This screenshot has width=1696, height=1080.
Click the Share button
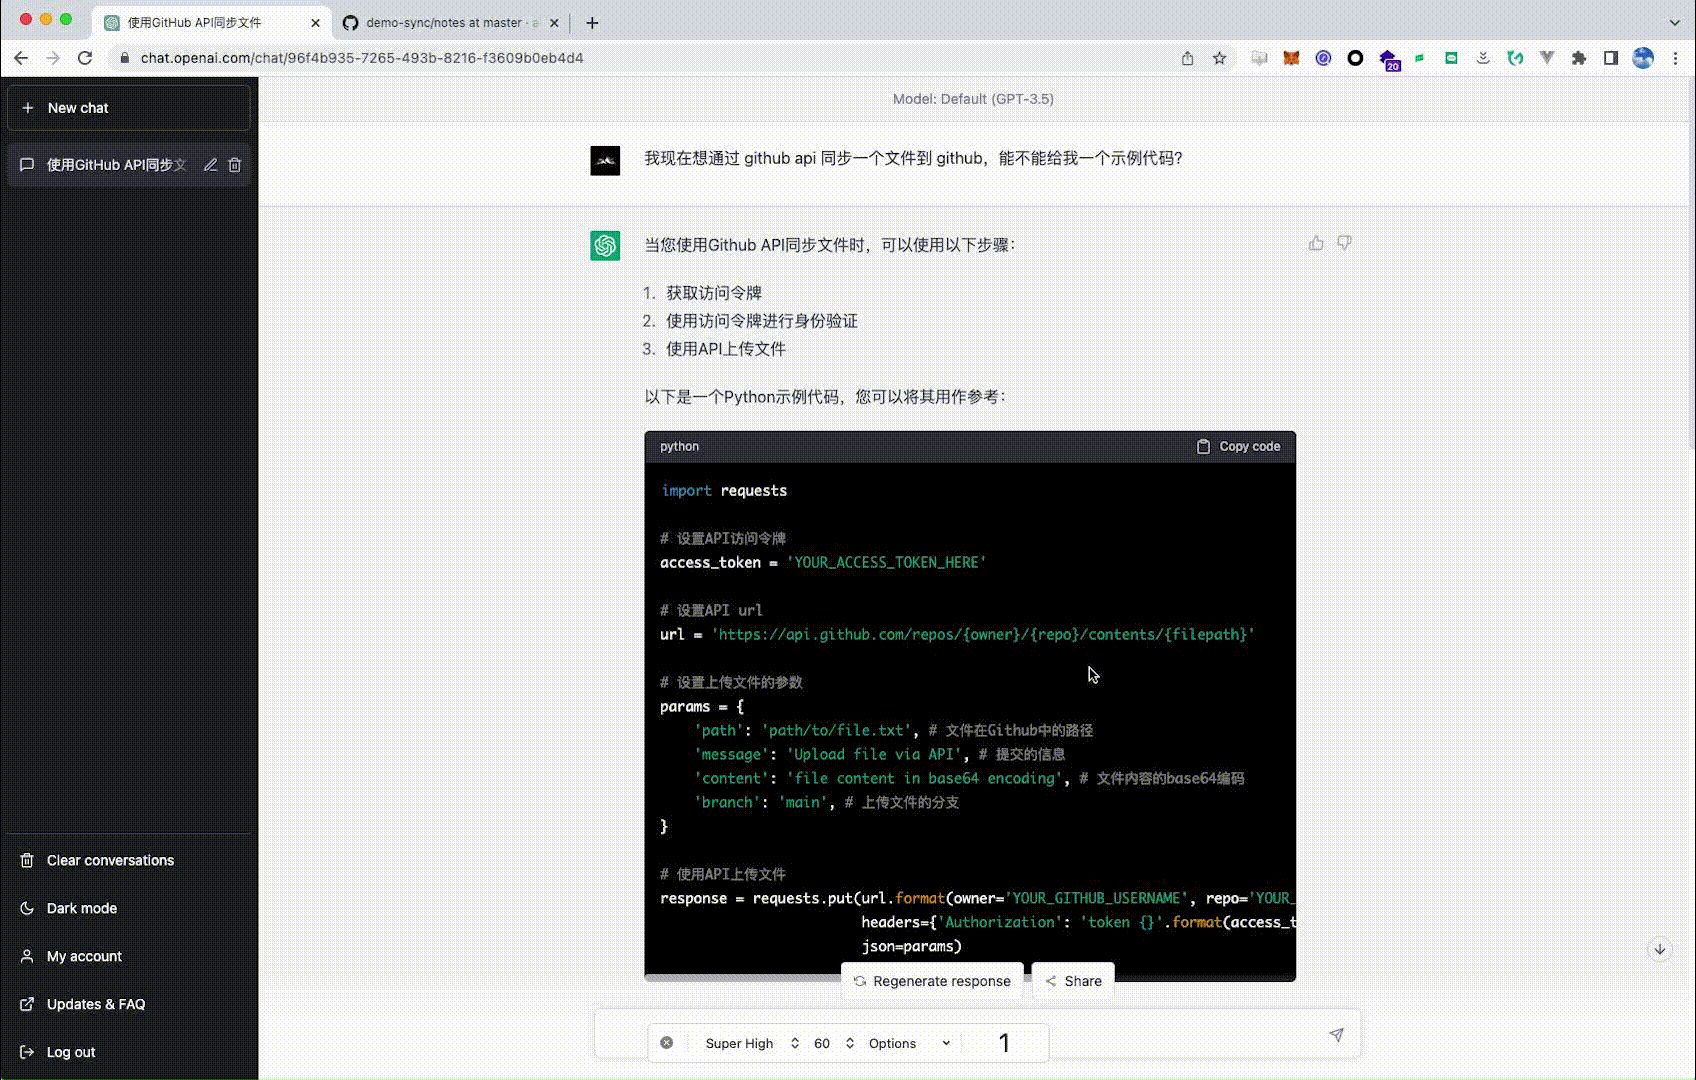pyautogui.click(x=1073, y=981)
